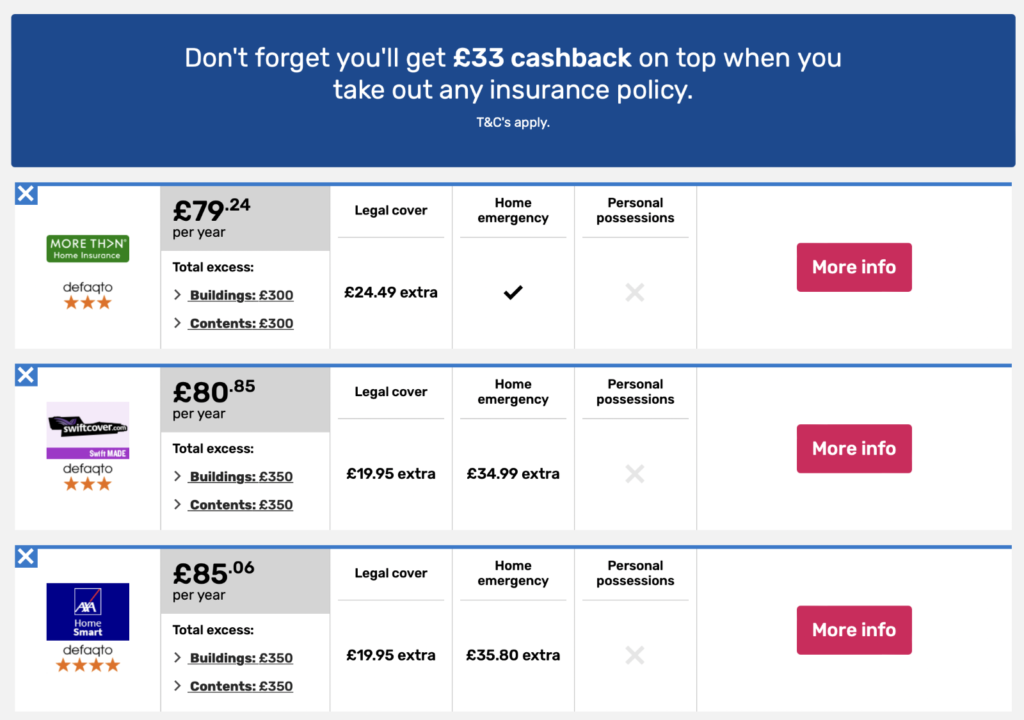Click the AXA Home Smart logo

(88, 612)
